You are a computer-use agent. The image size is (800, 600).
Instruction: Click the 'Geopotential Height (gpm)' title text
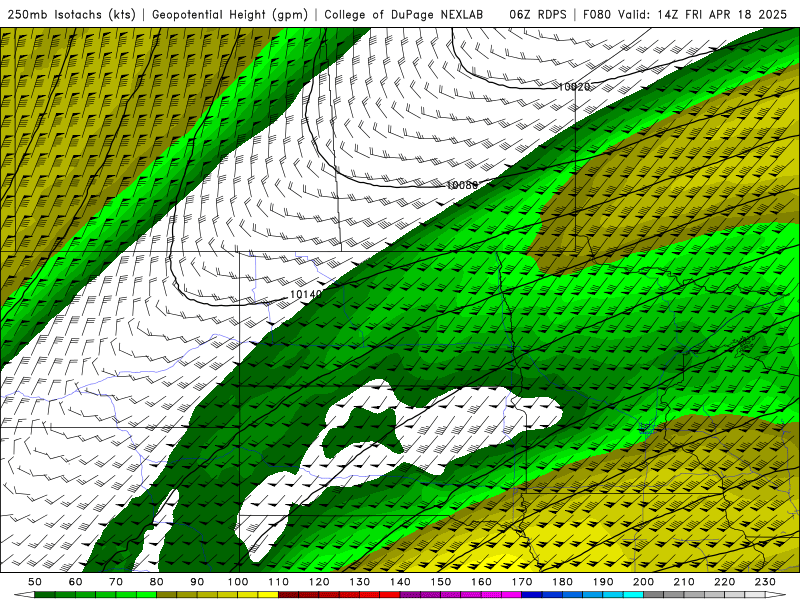point(230,15)
